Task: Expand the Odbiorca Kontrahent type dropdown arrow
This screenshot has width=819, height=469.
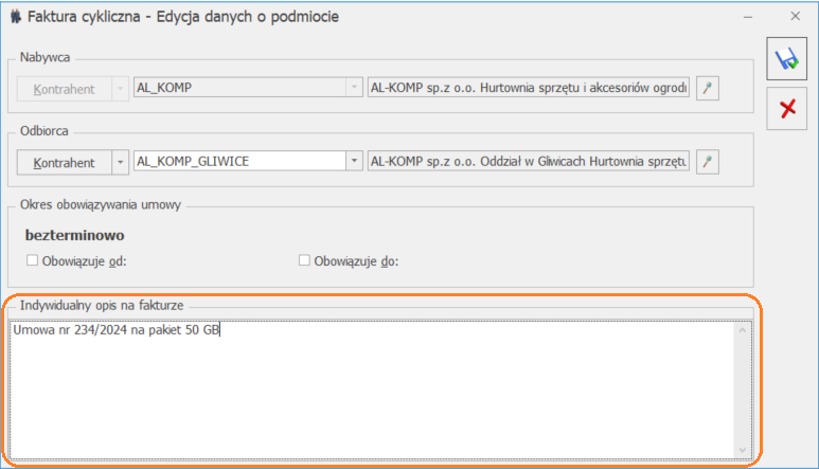Action: (x=120, y=162)
